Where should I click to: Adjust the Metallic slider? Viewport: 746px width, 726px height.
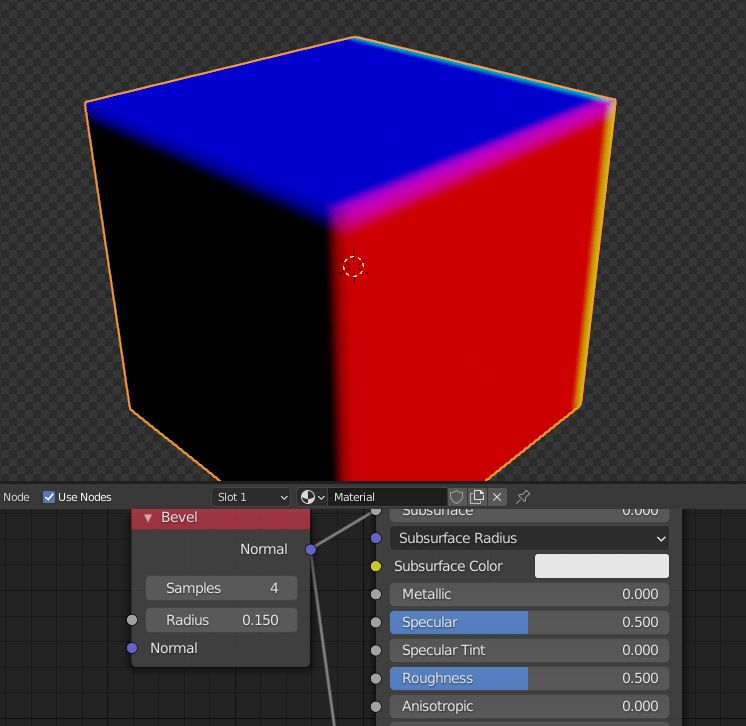tap(530, 594)
